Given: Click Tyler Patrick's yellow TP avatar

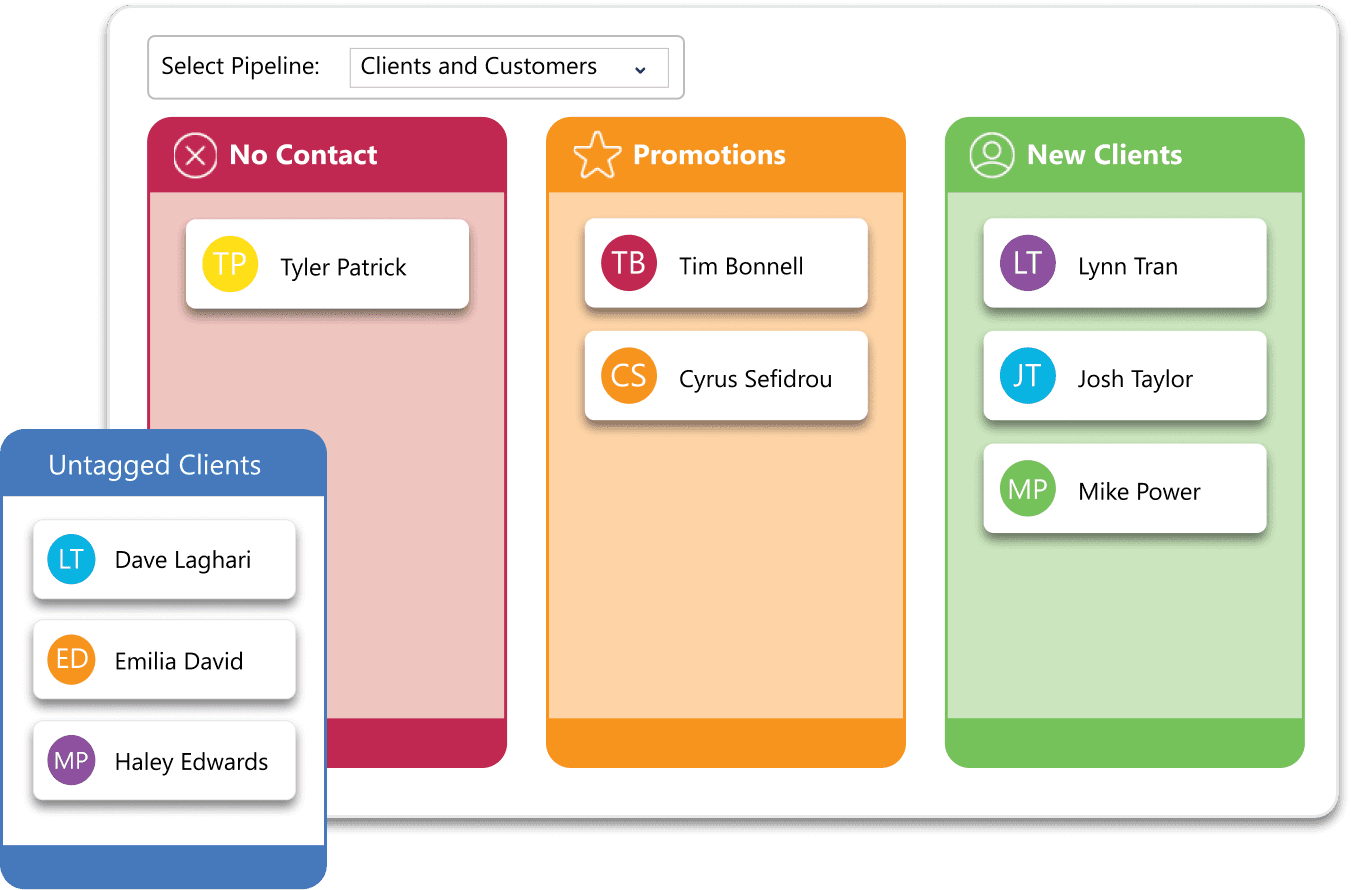Looking at the screenshot, I should click(230, 264).
